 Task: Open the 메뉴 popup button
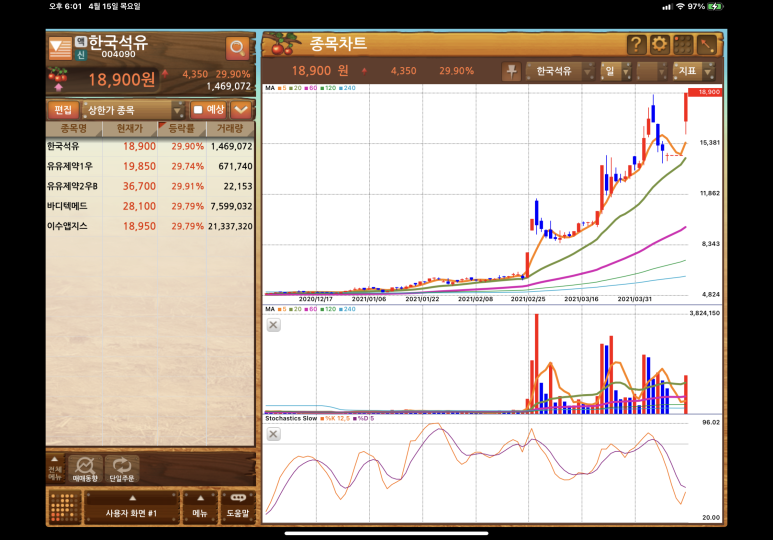[x=200, y=507]
